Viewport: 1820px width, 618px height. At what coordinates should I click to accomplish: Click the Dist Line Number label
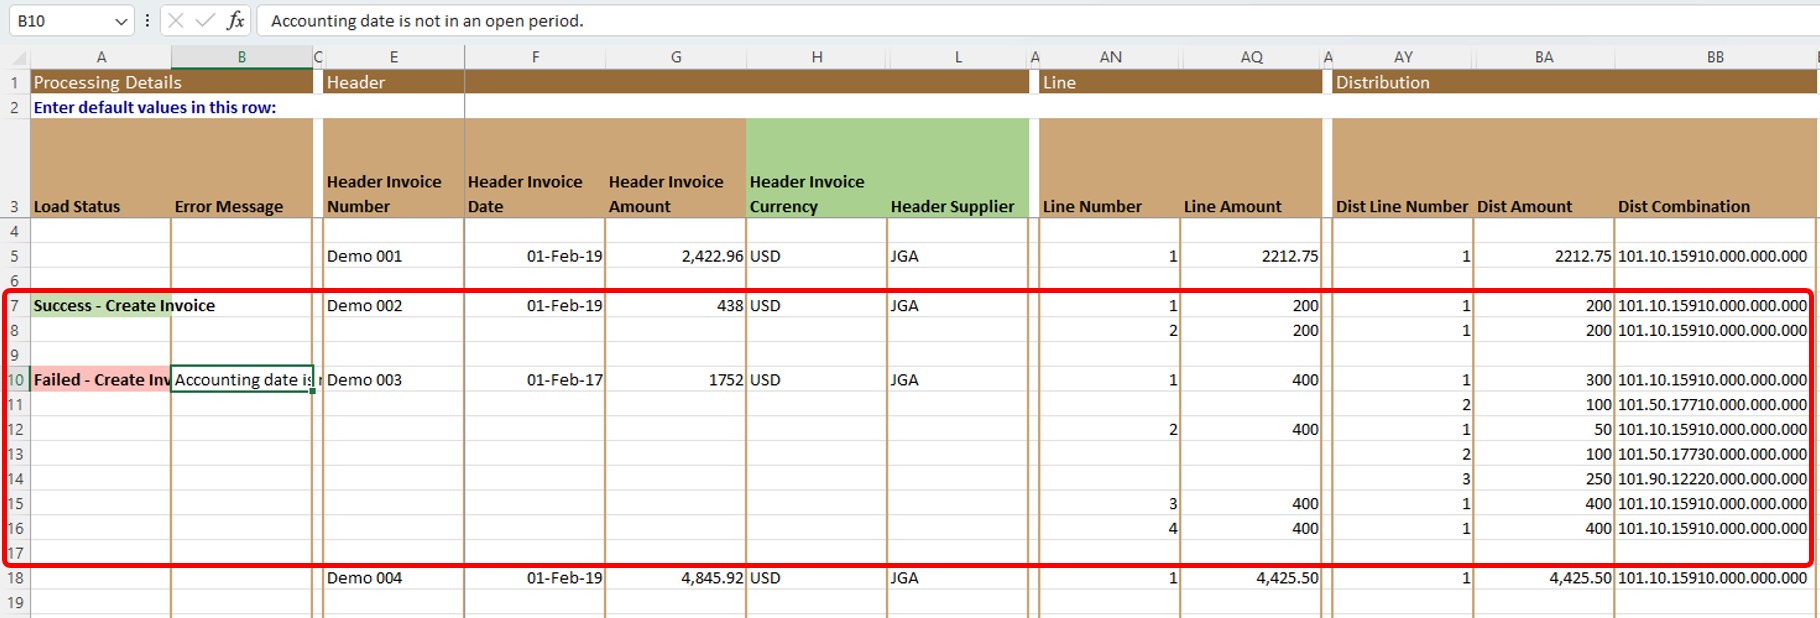pos(1402,207)
